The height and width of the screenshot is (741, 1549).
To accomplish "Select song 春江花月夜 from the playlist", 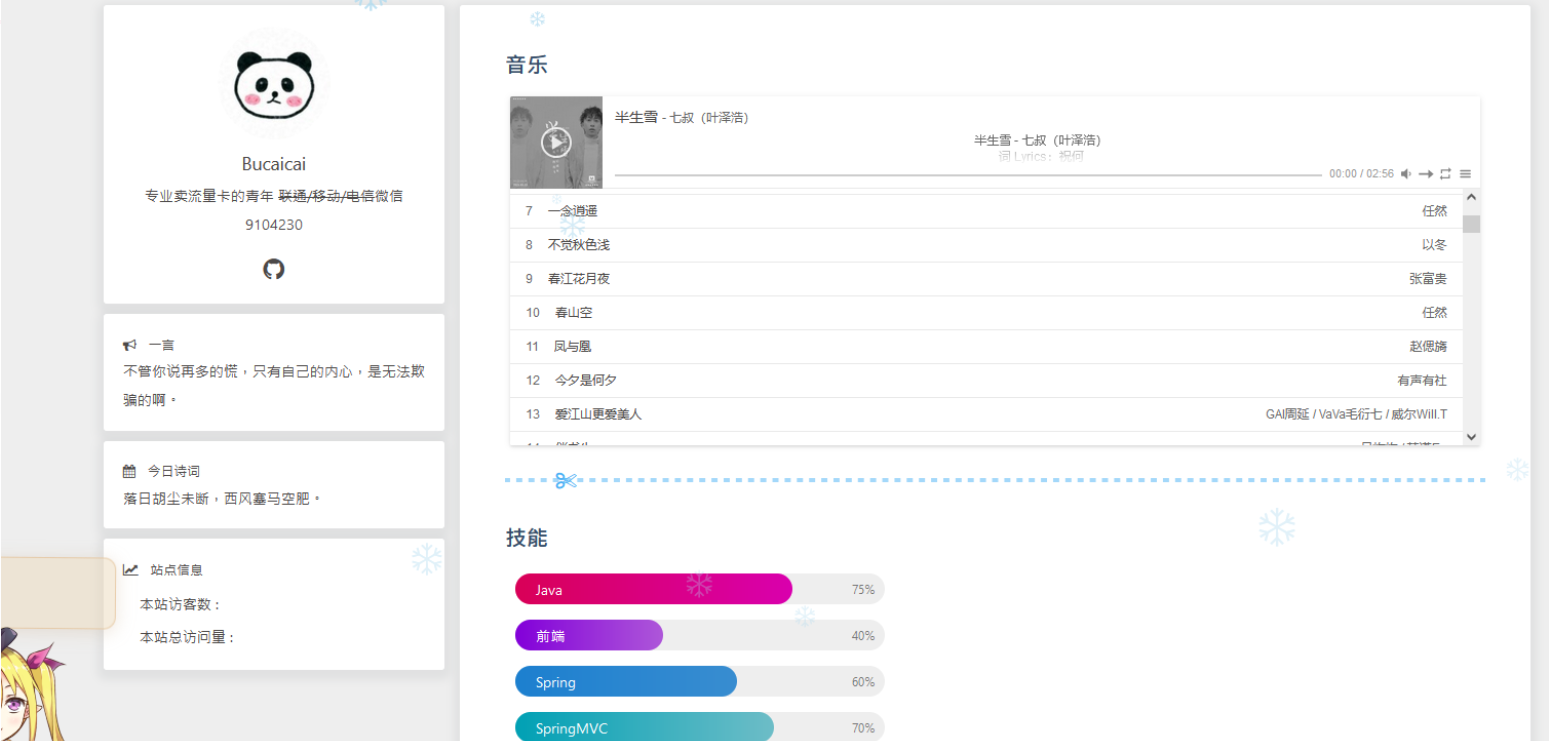I will (x=579, y=279).
